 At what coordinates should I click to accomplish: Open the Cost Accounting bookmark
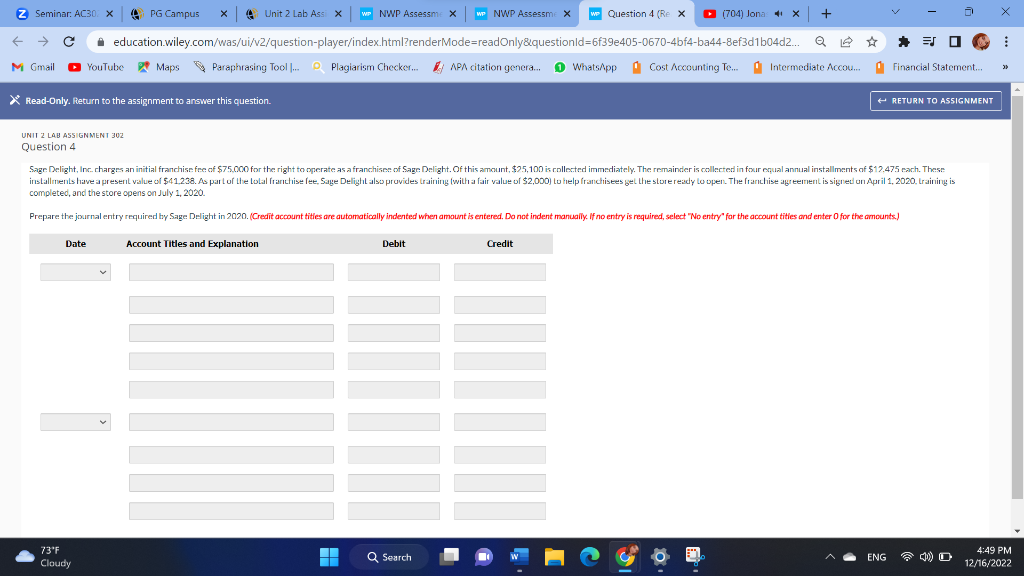click(685, 67)
